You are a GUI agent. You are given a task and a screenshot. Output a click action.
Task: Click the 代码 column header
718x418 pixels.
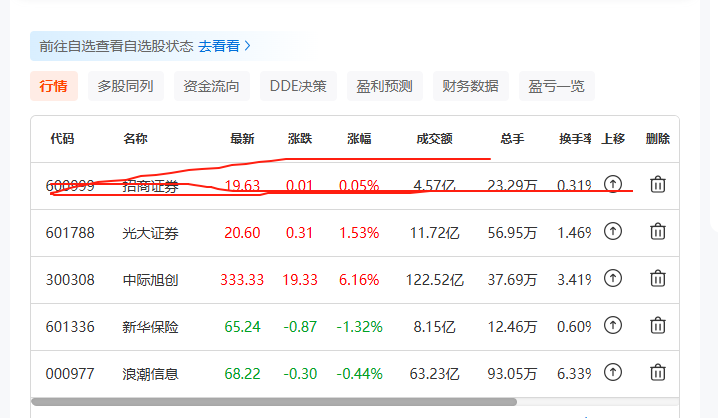click(x=62, y=139)
